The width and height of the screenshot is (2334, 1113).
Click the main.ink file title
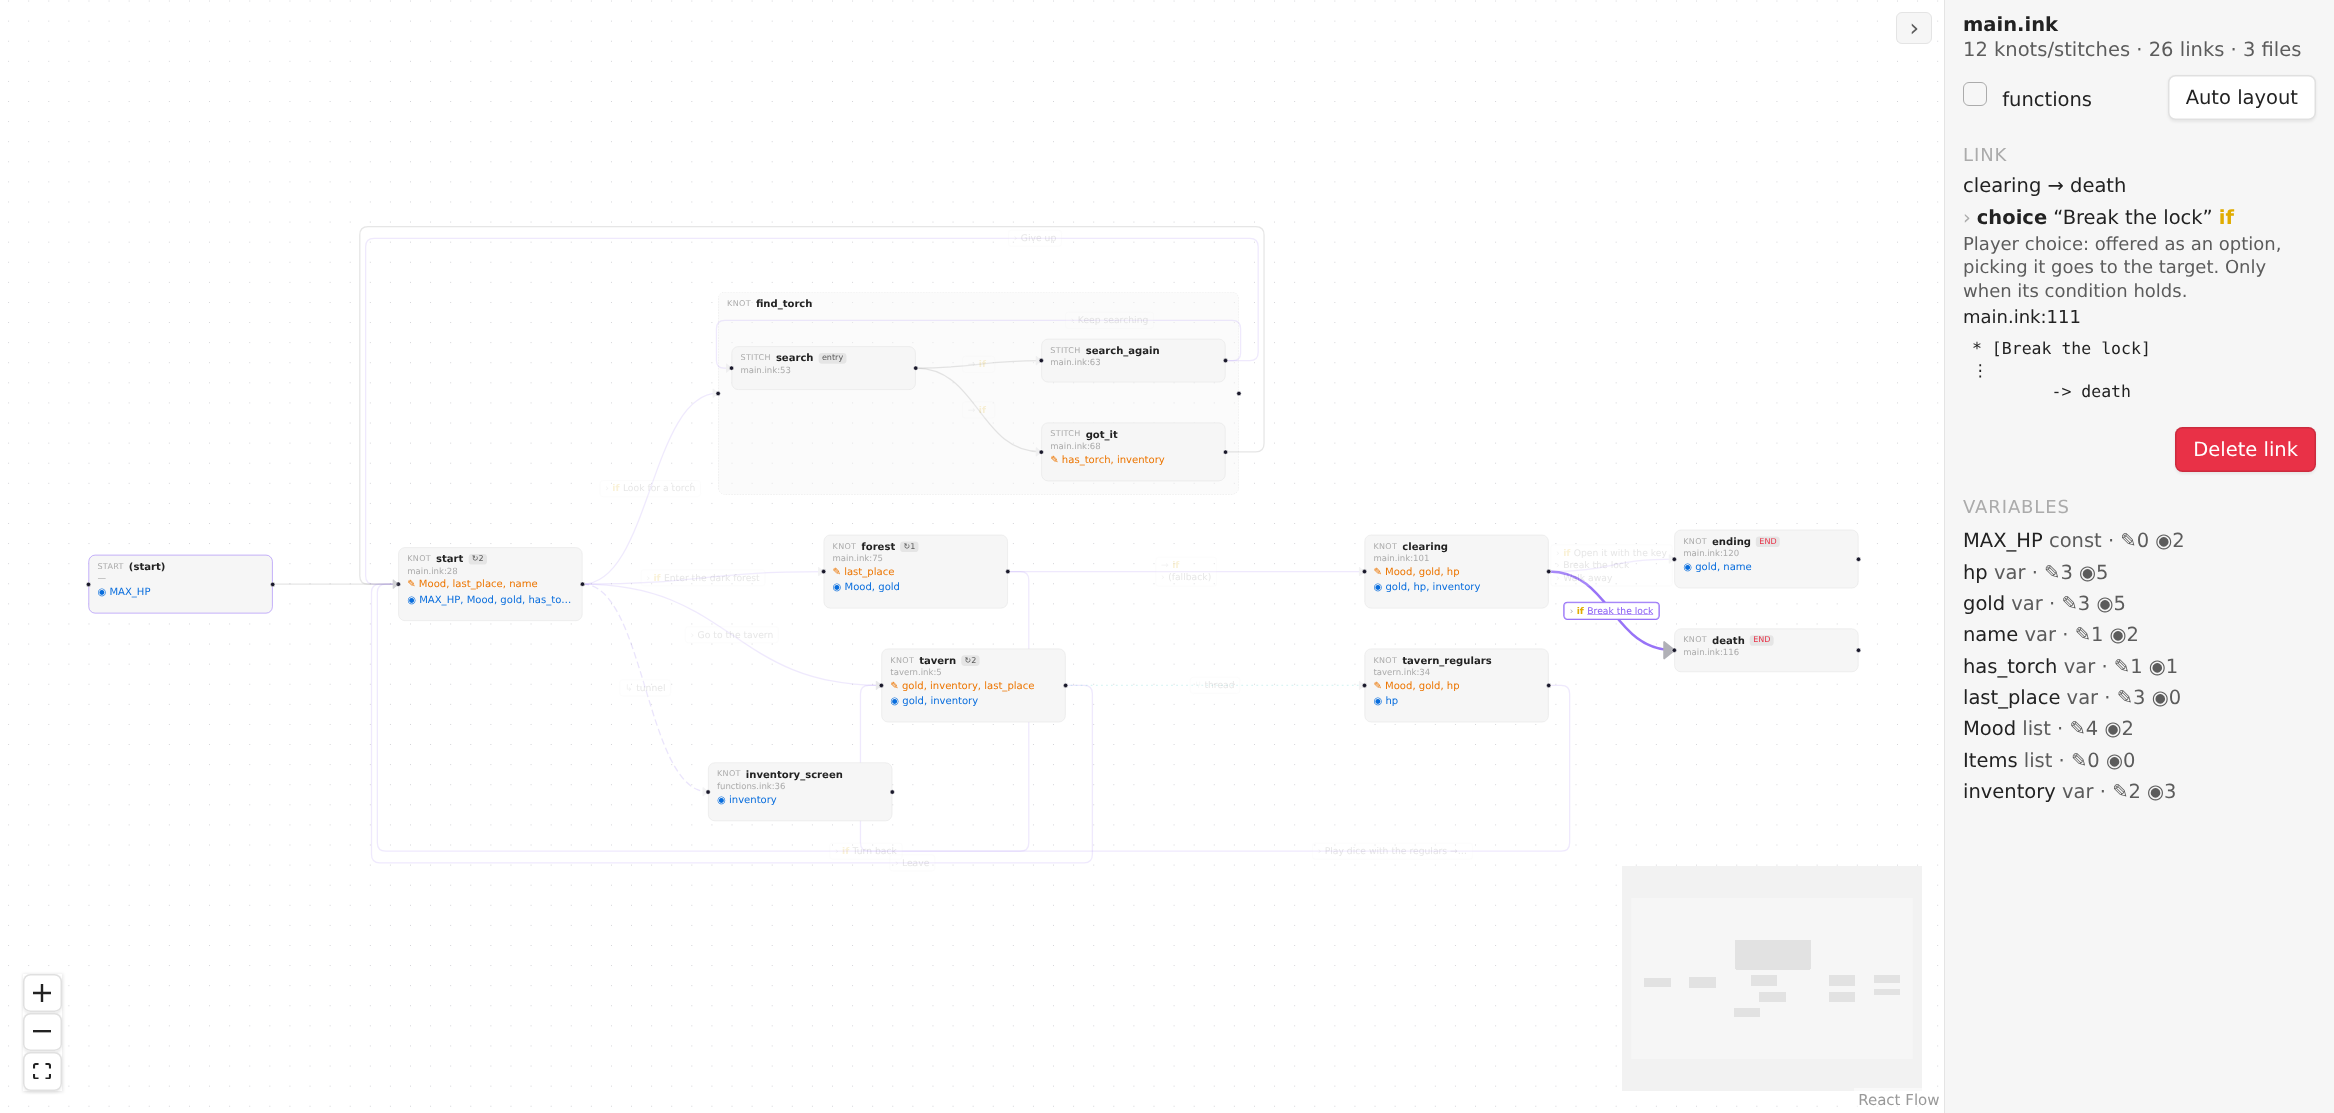[x=2010, y=24]
